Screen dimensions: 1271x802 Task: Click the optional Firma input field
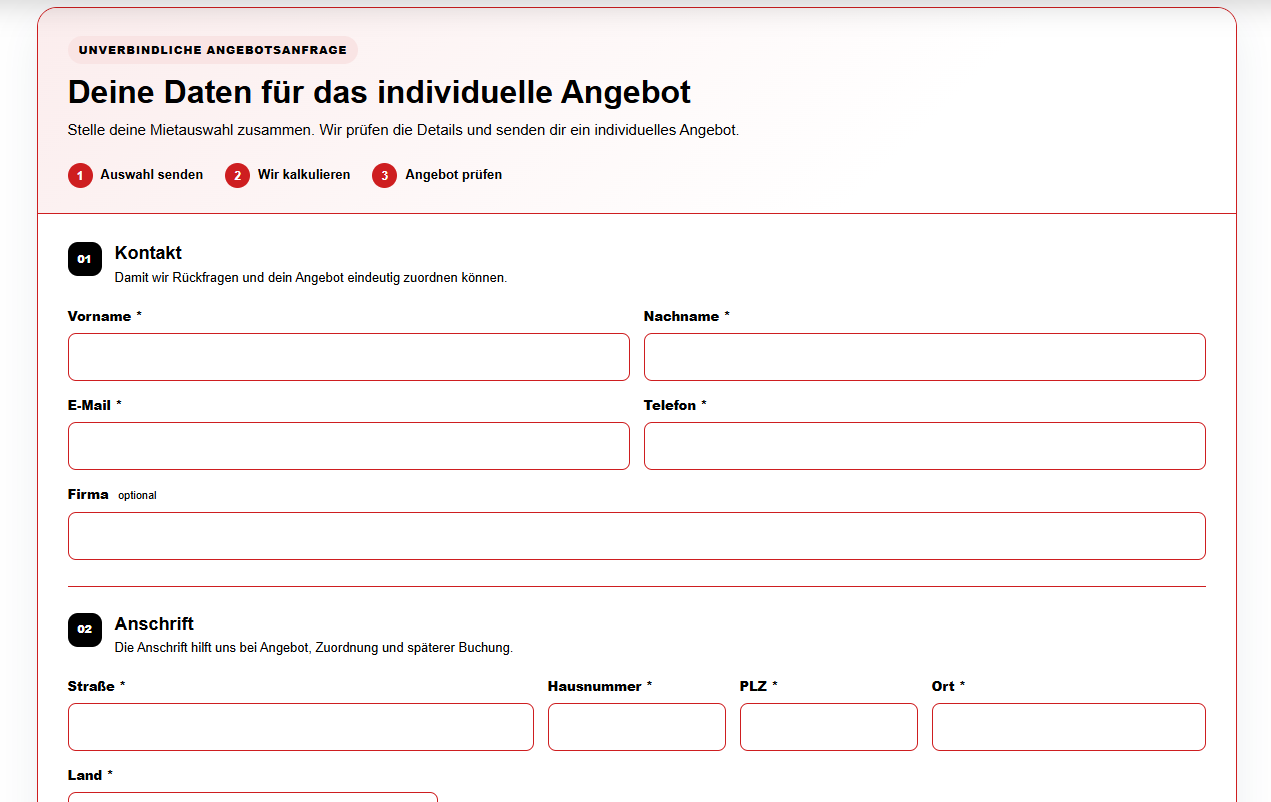point(637,536)
